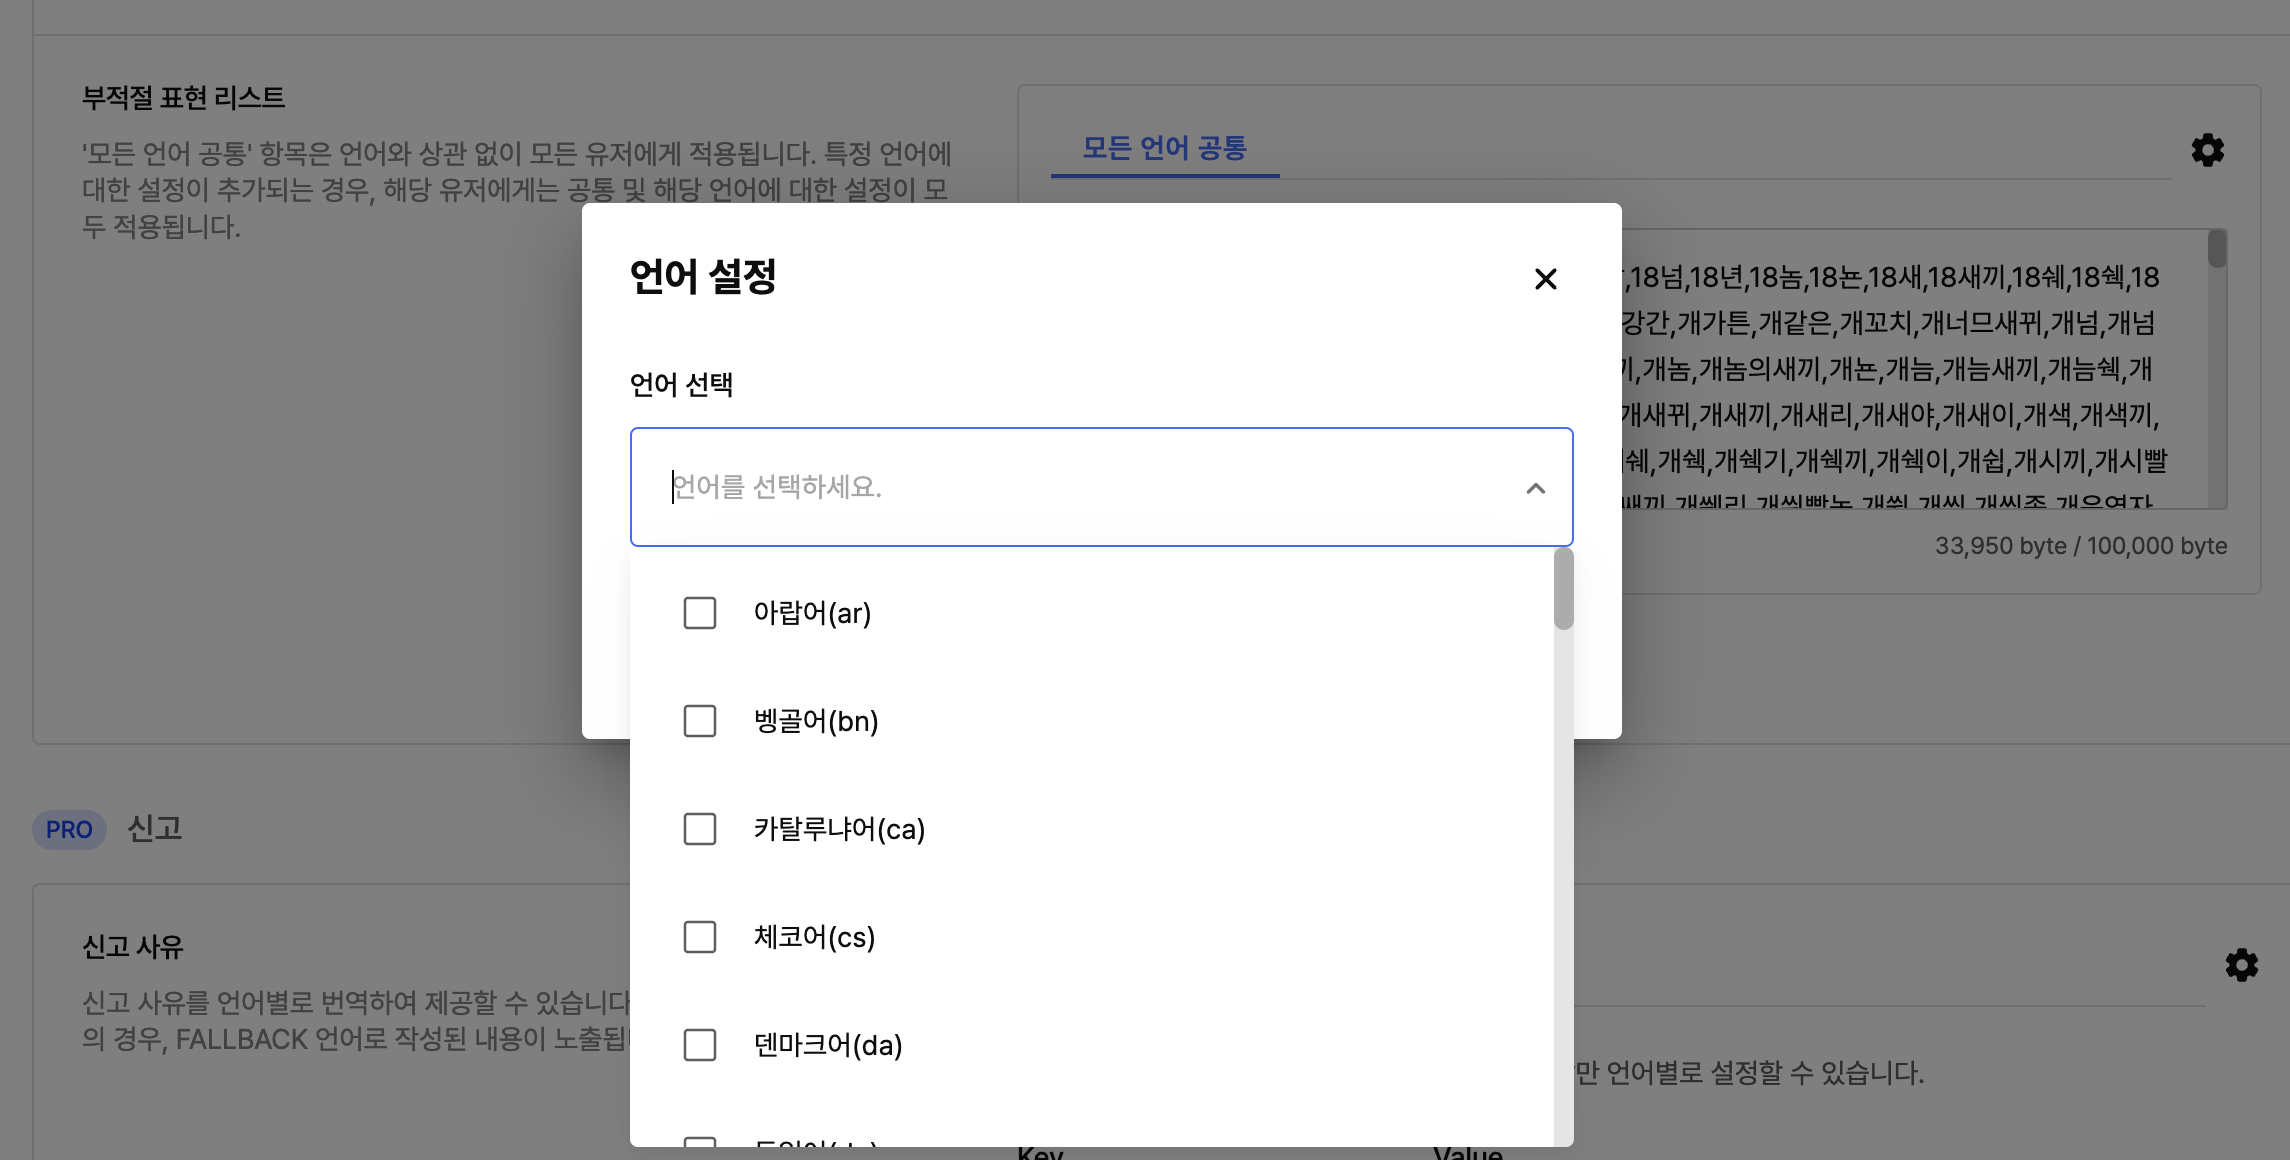Click the 언어 설정 dialog title
The height and width of the screenshot is (1160, 2290).
click(703, 277)
